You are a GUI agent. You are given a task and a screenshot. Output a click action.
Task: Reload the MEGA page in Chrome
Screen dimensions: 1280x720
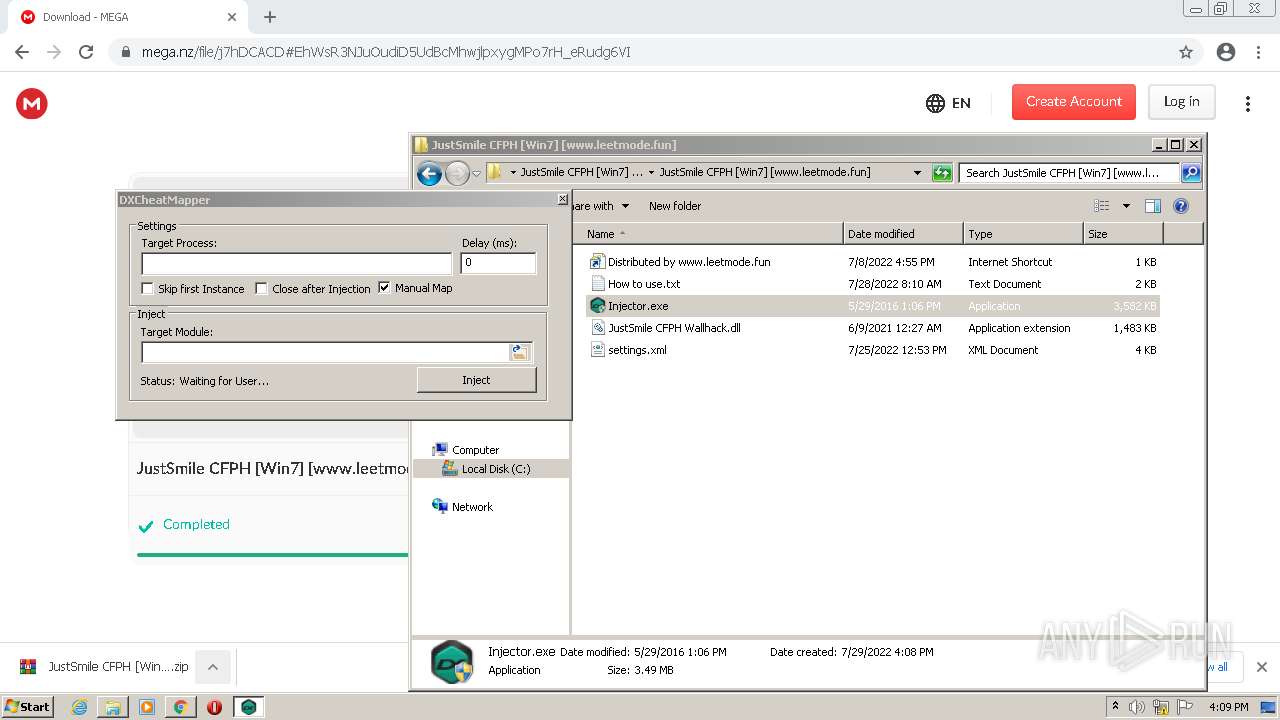click(86, 52)
